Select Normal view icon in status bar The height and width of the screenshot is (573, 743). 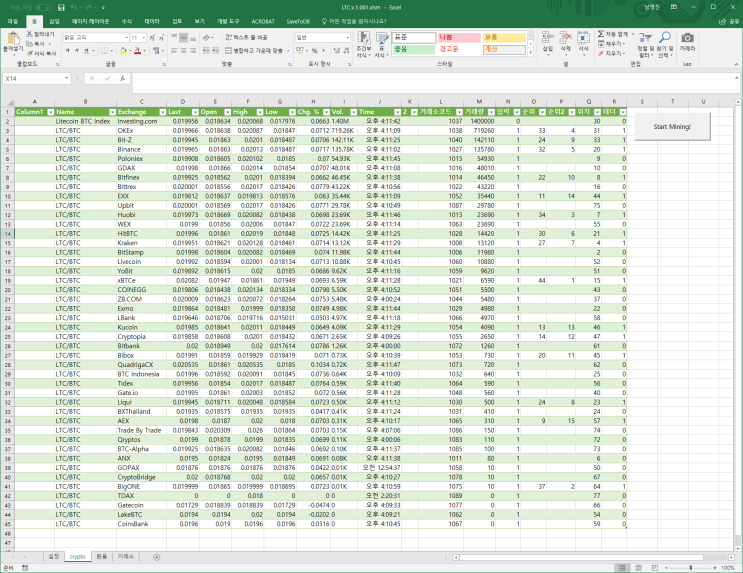coord(622,567)
